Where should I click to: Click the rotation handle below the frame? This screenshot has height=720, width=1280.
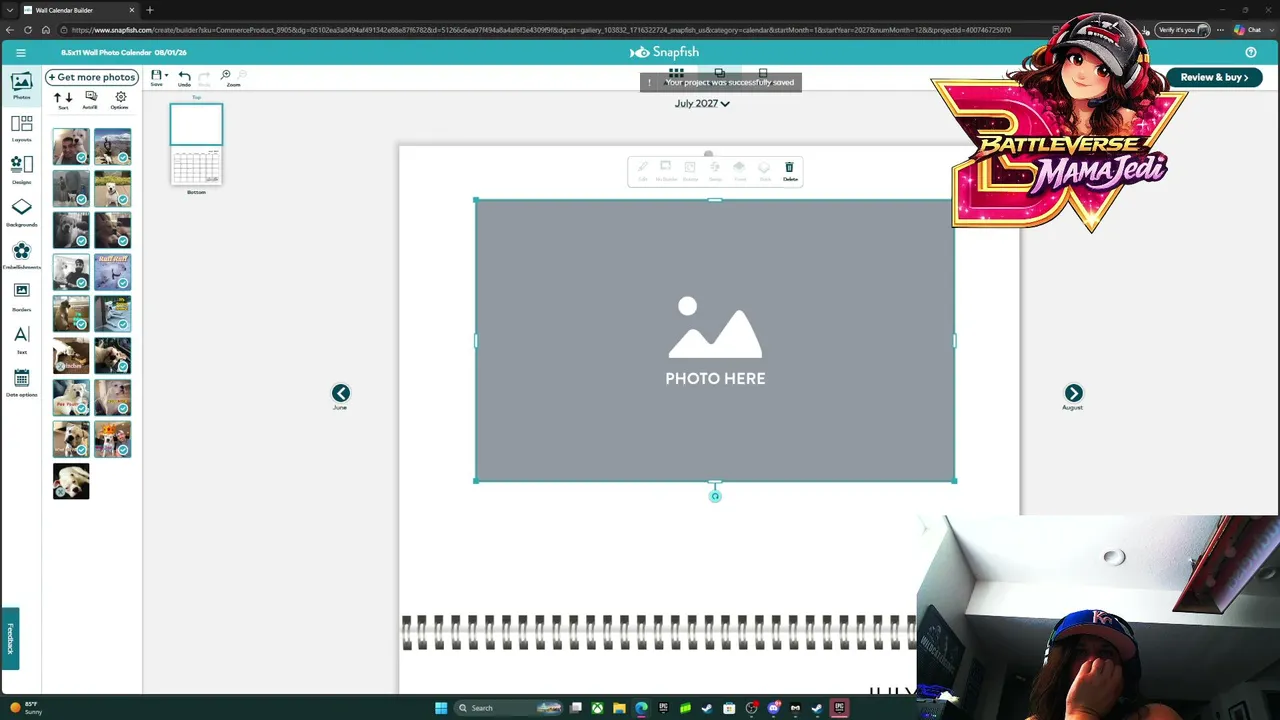click(715, 496)
